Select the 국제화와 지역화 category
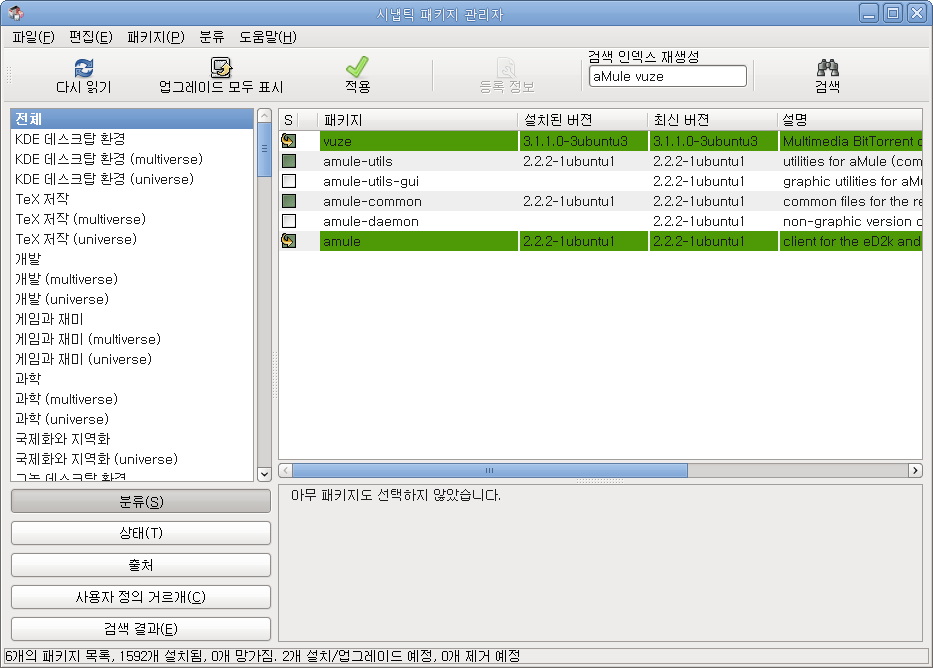Screen dimensions: 933x668 (132, 439)
